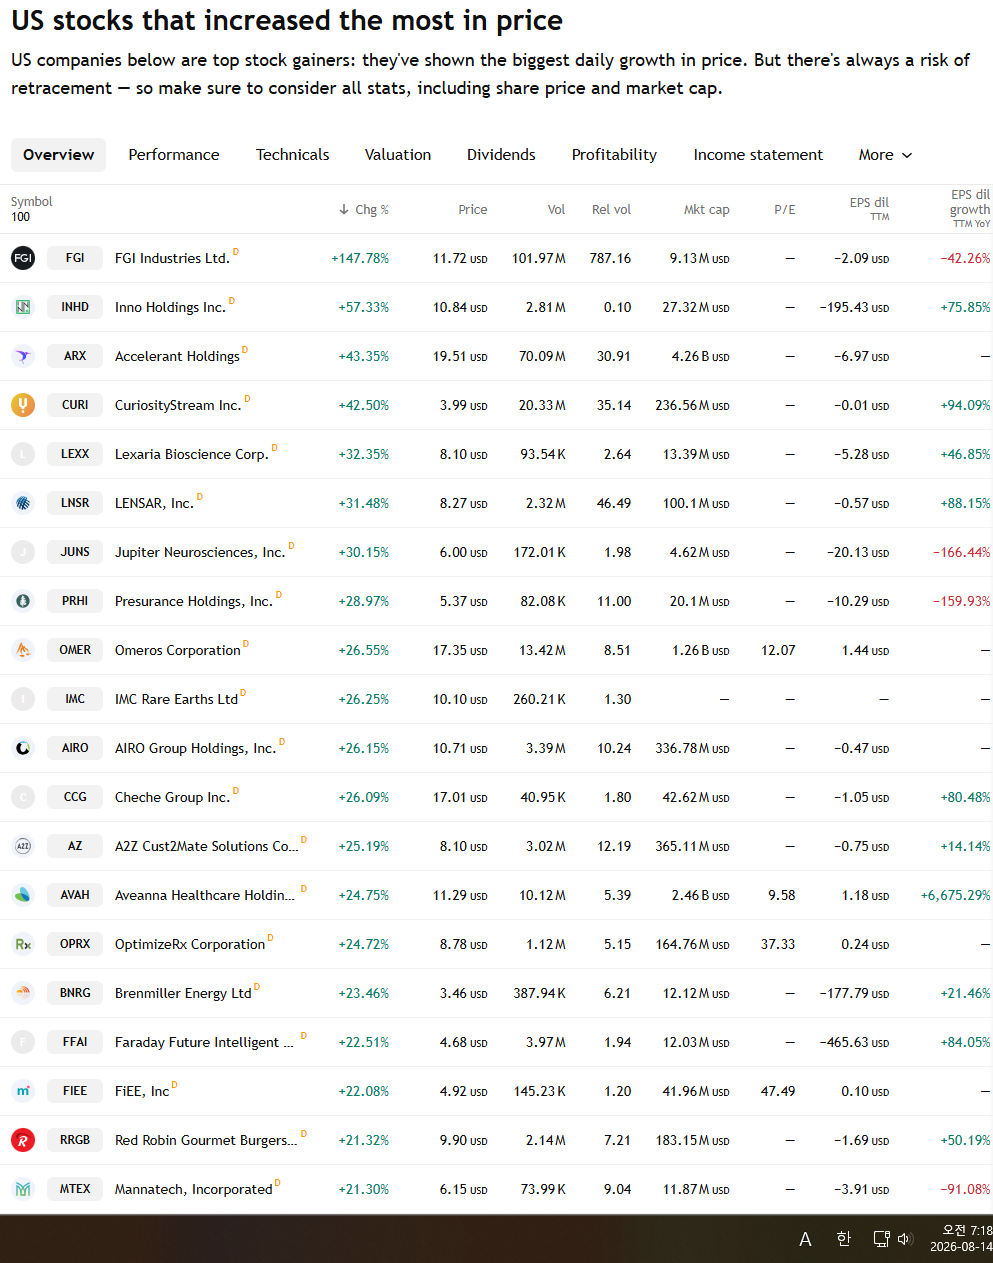993x1263 pixels.
Task: Click OPRX P/E value 37.33
Action: pos(778,944)
